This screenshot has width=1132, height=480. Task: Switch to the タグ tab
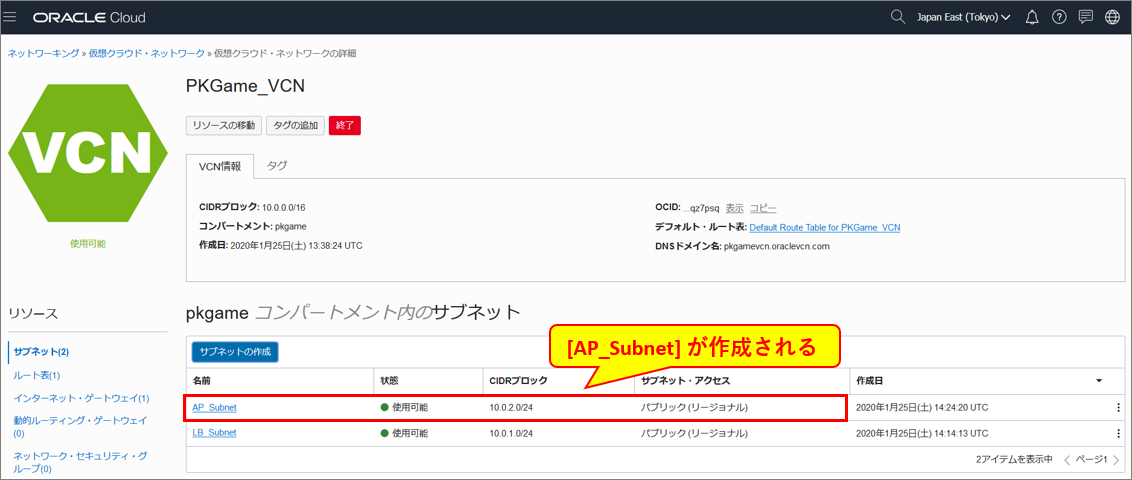pyautogui.click(x=277, y=165)
